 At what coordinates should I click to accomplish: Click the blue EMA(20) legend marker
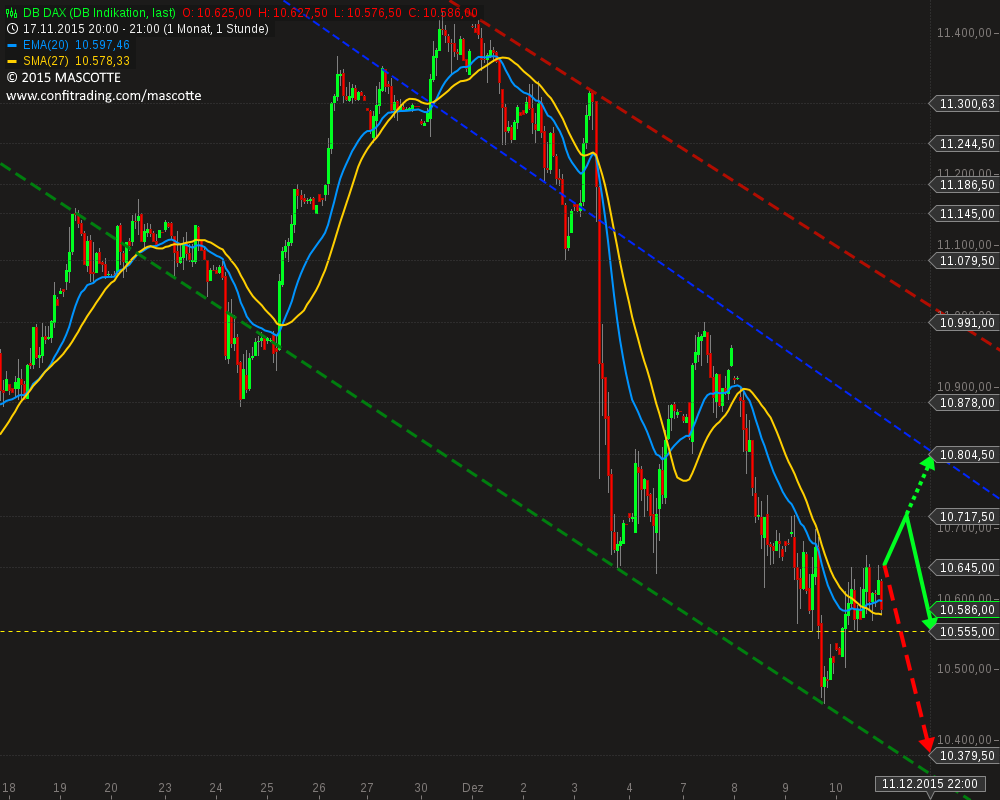coord(12,45)
